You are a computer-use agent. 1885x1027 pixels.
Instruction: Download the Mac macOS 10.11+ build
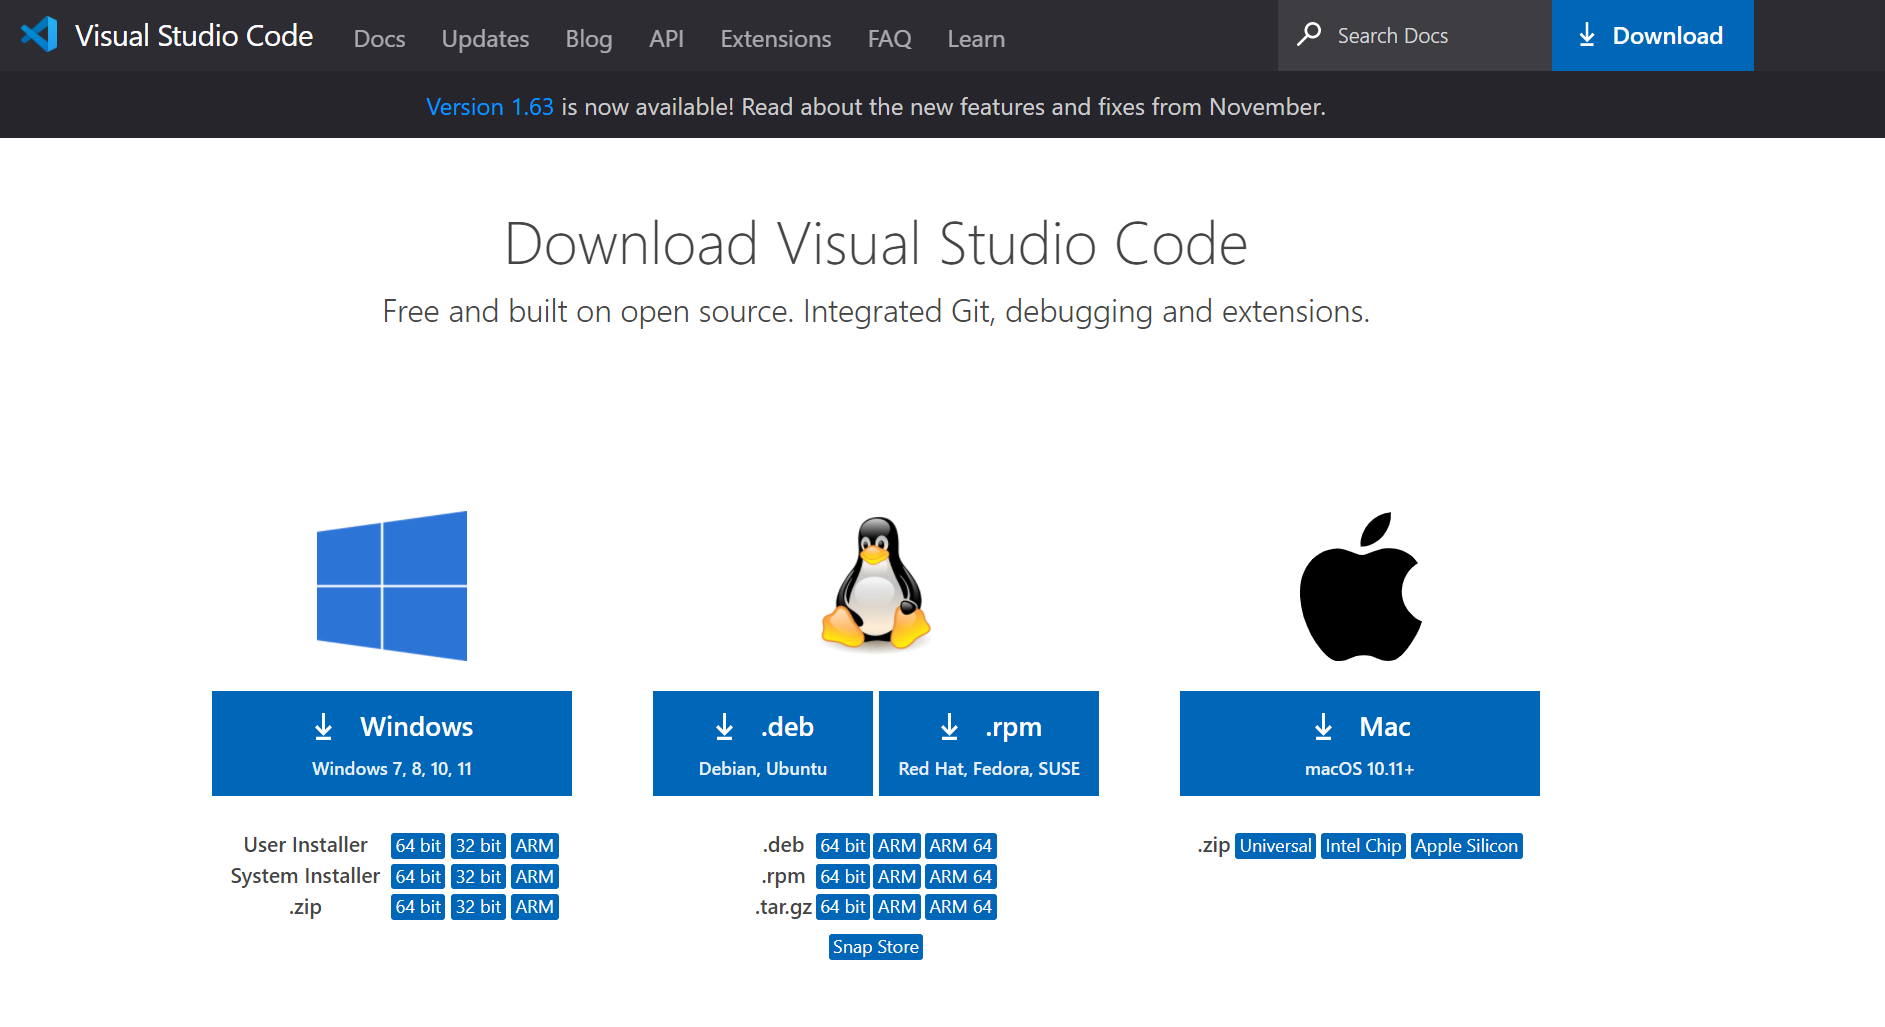coord(1360,743)
